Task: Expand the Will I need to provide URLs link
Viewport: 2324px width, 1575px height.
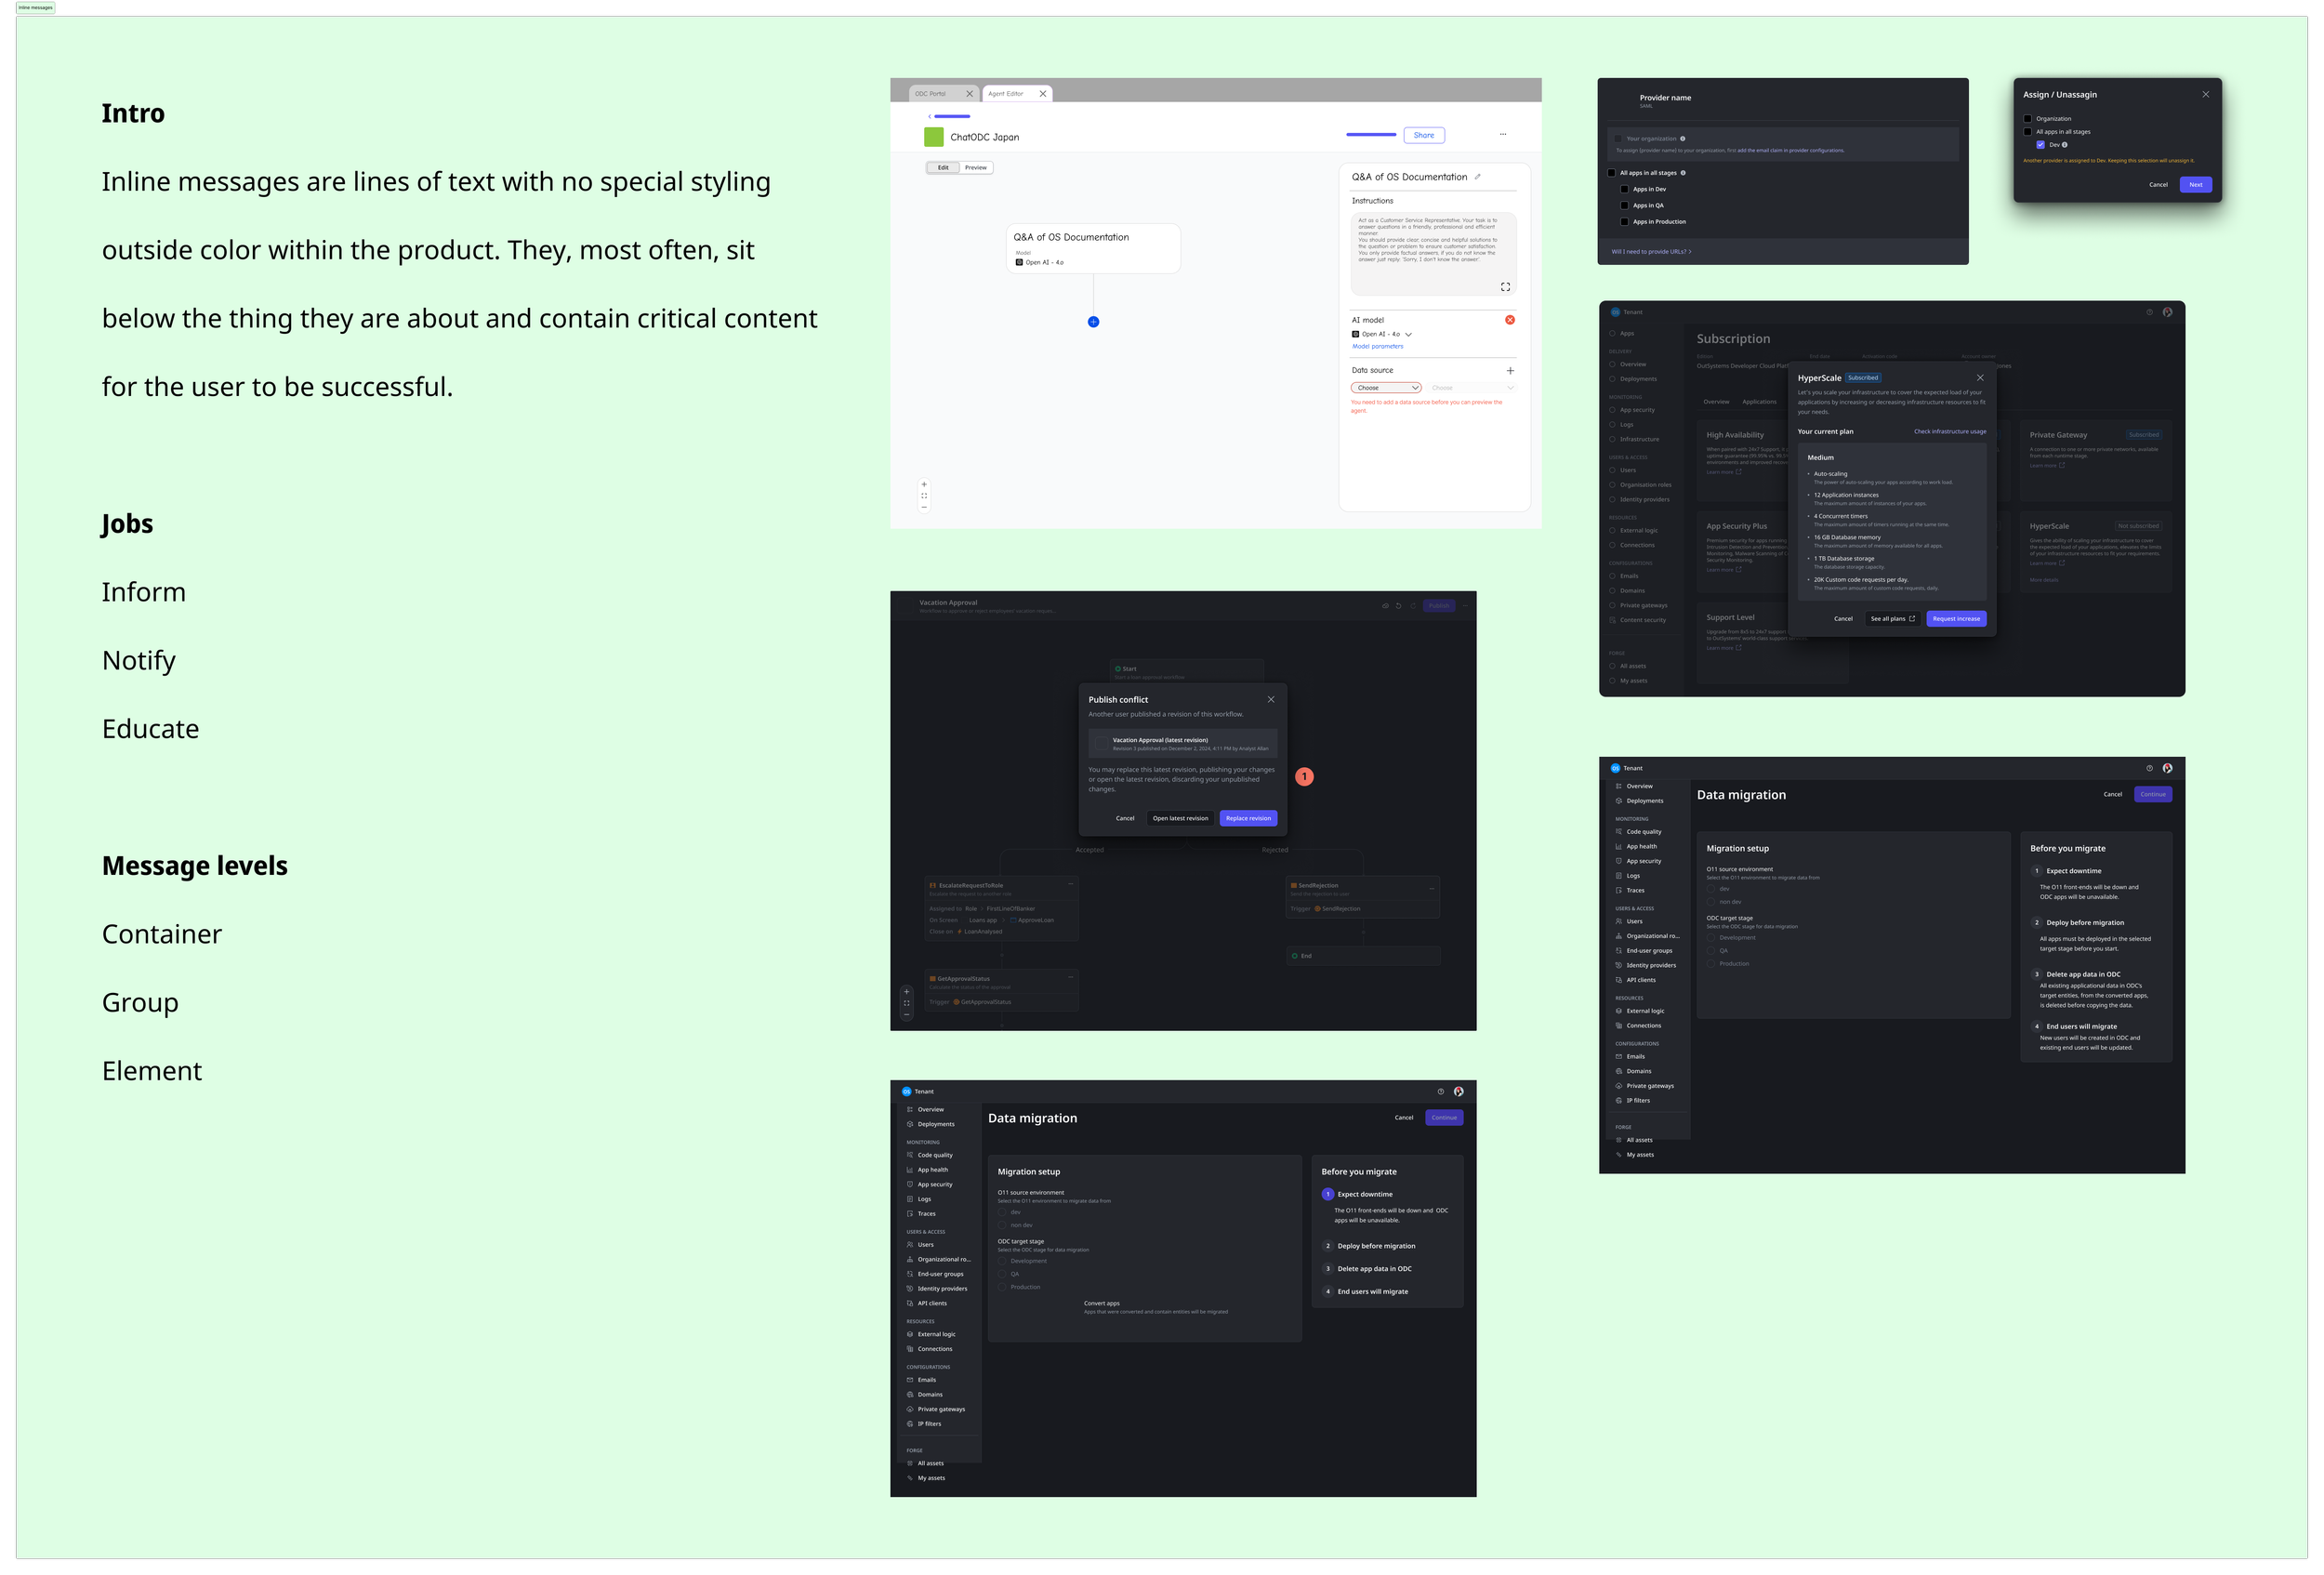Action: click(x=1651, y=252)
